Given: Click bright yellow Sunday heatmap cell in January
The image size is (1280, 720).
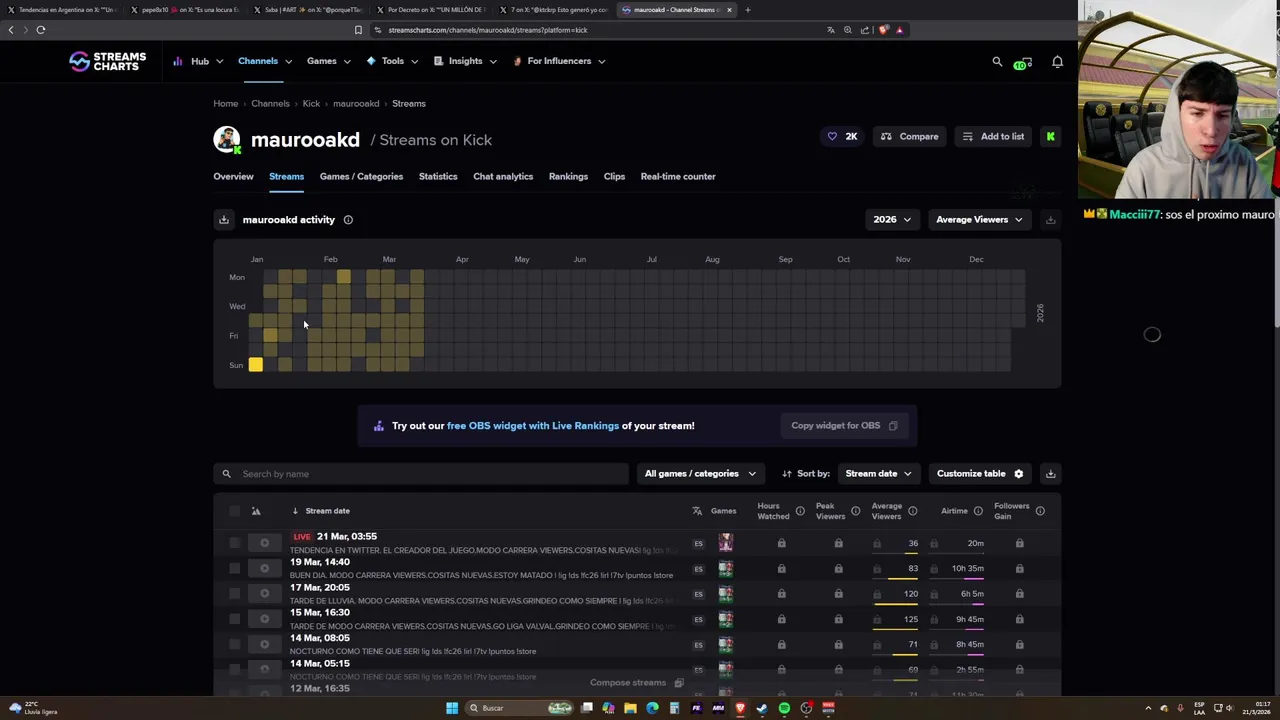Looking at the screenshot, I should 256,365.
